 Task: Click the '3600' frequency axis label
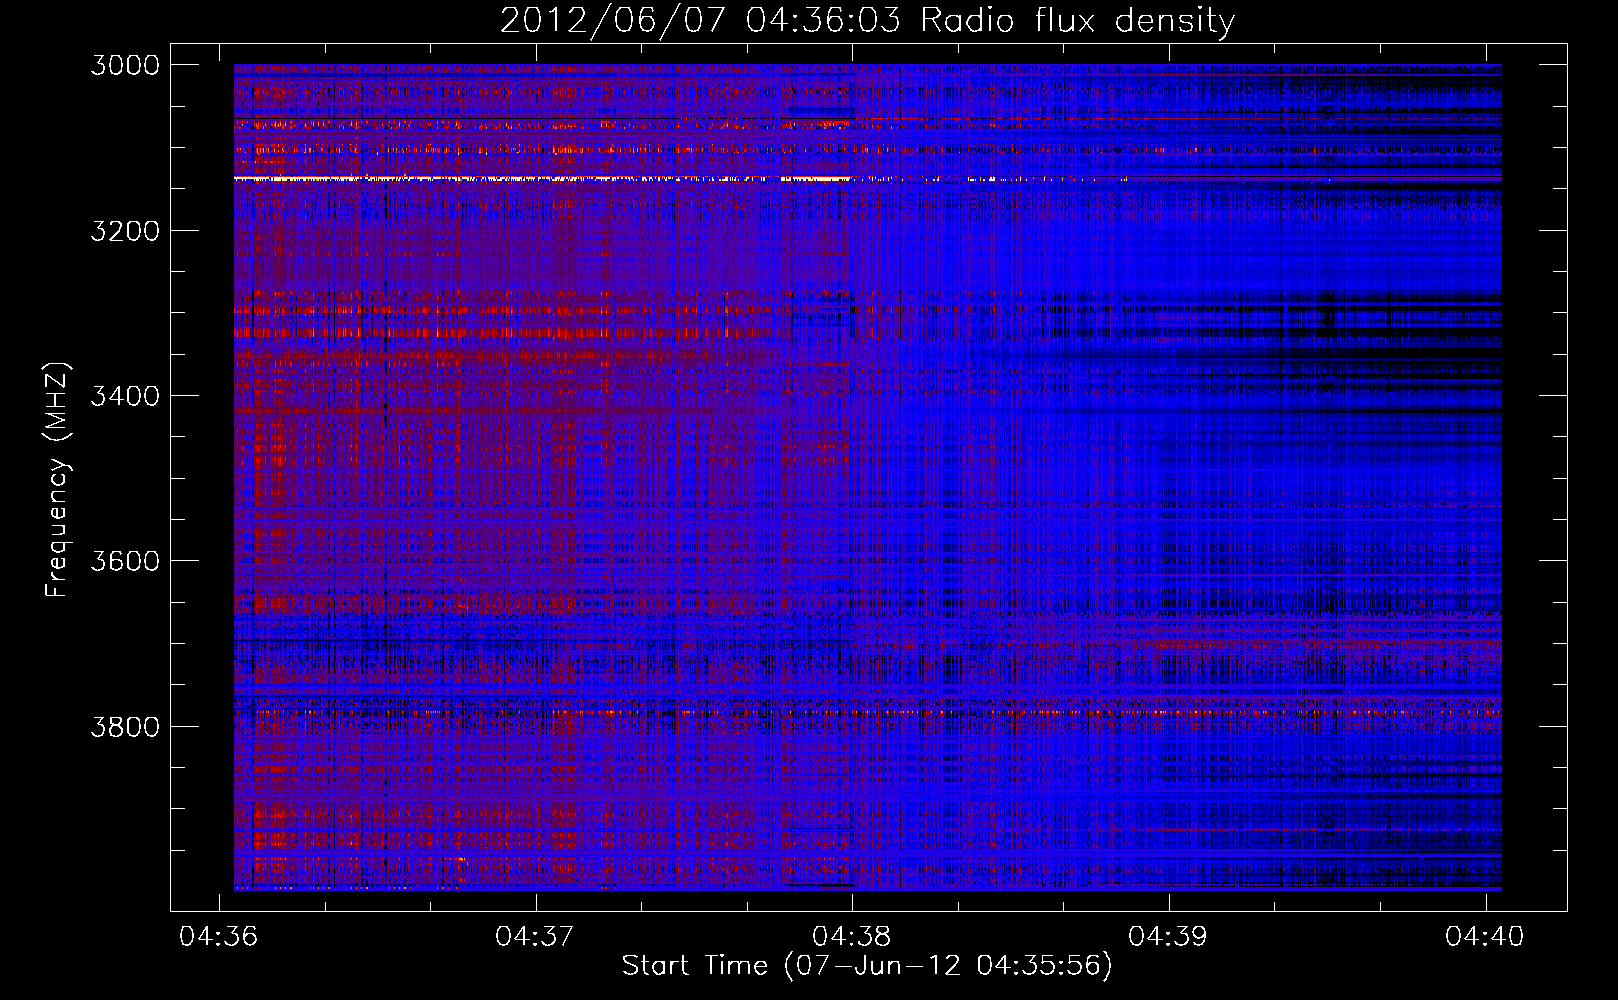coord(125,560)
